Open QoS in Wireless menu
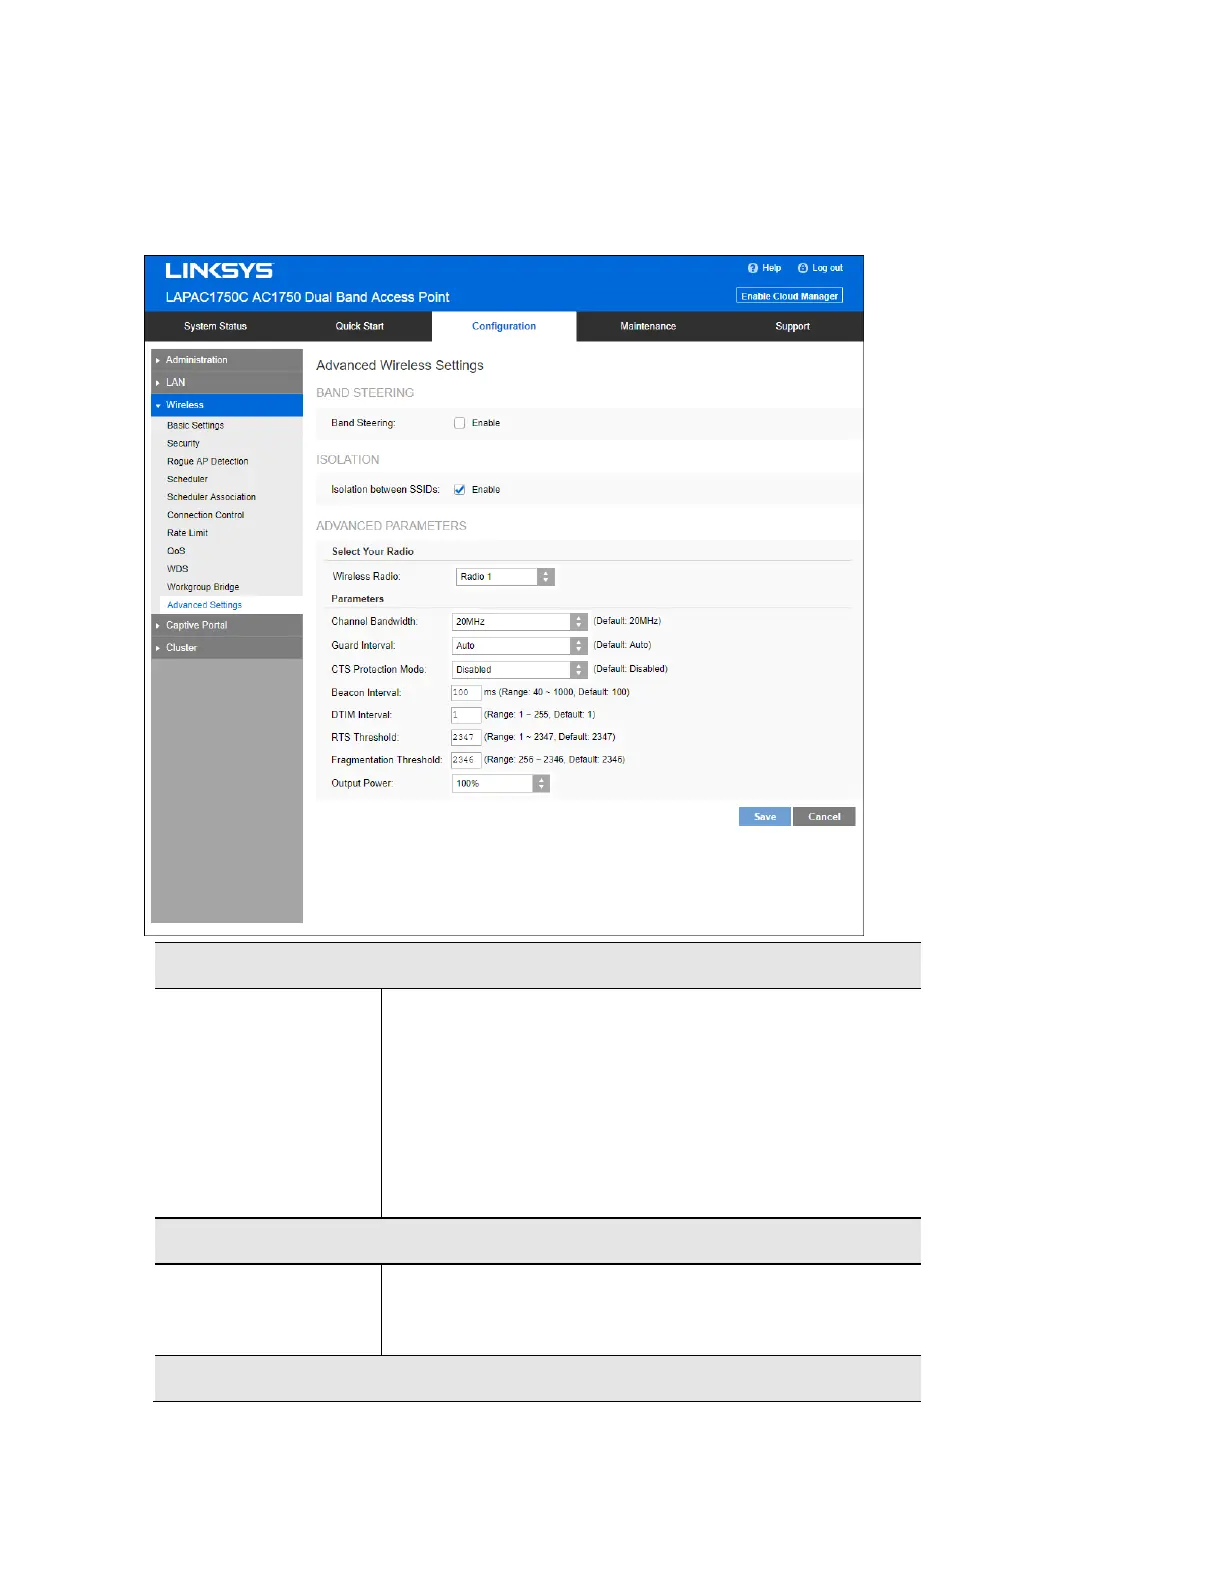Viewport: 1224px width, 1584px height. tap(176, 551)
